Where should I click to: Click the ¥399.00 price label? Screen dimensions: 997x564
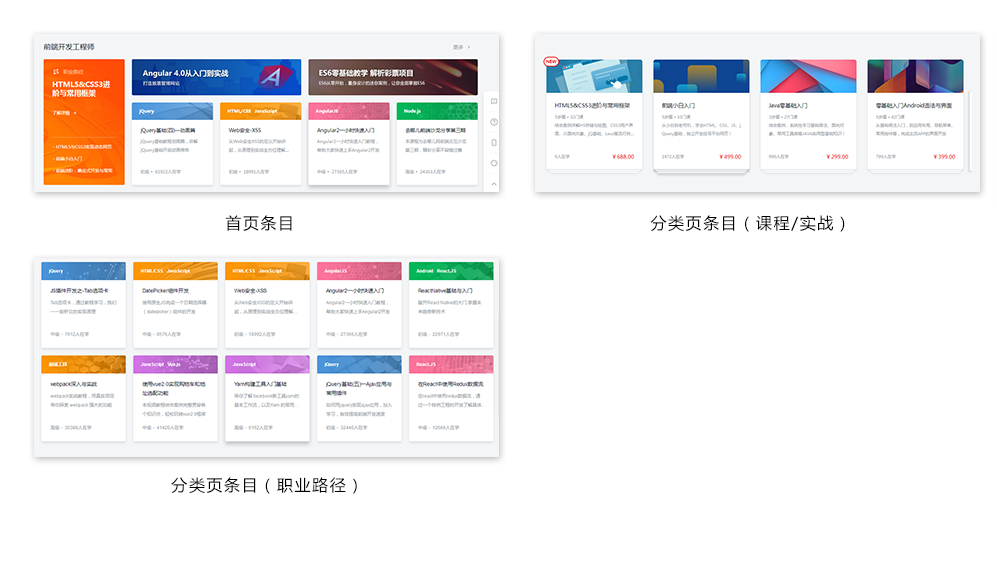944,156
